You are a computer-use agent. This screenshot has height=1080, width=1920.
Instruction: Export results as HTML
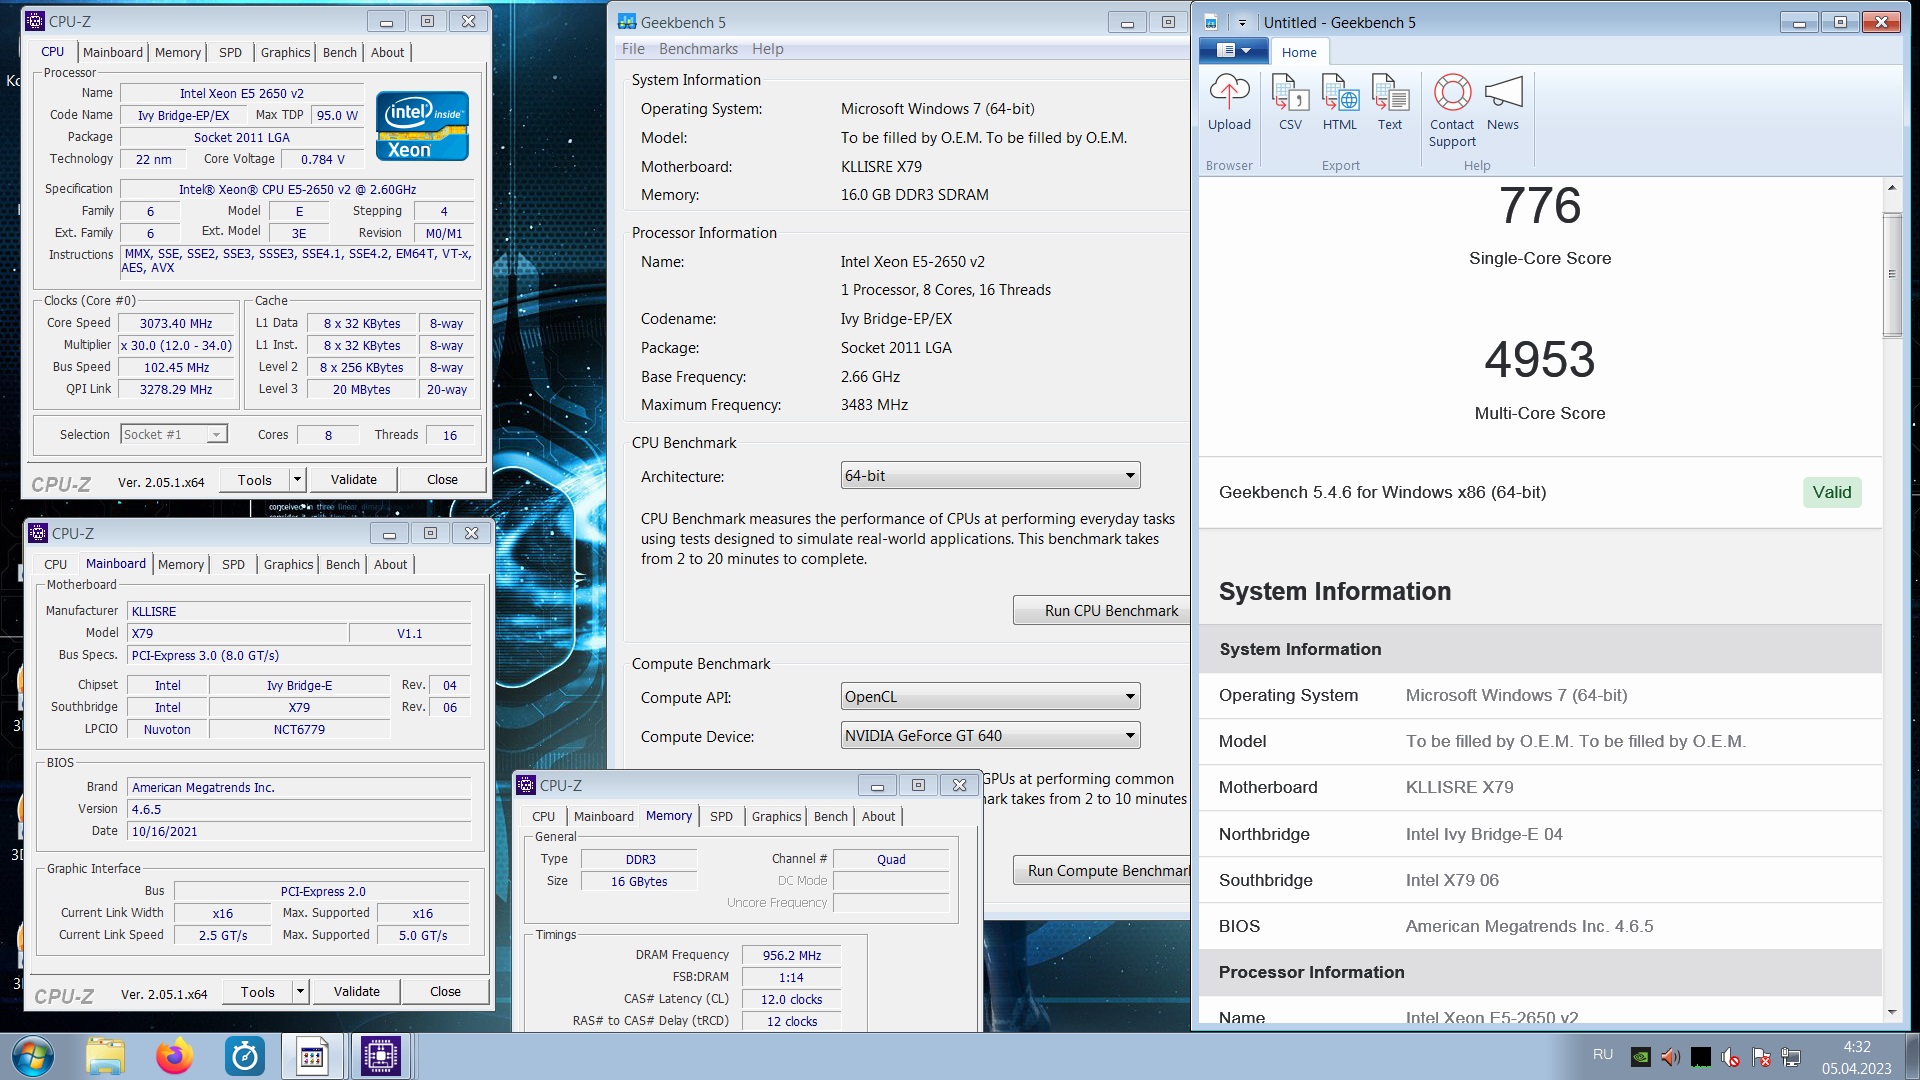(x=1340, y=103)
